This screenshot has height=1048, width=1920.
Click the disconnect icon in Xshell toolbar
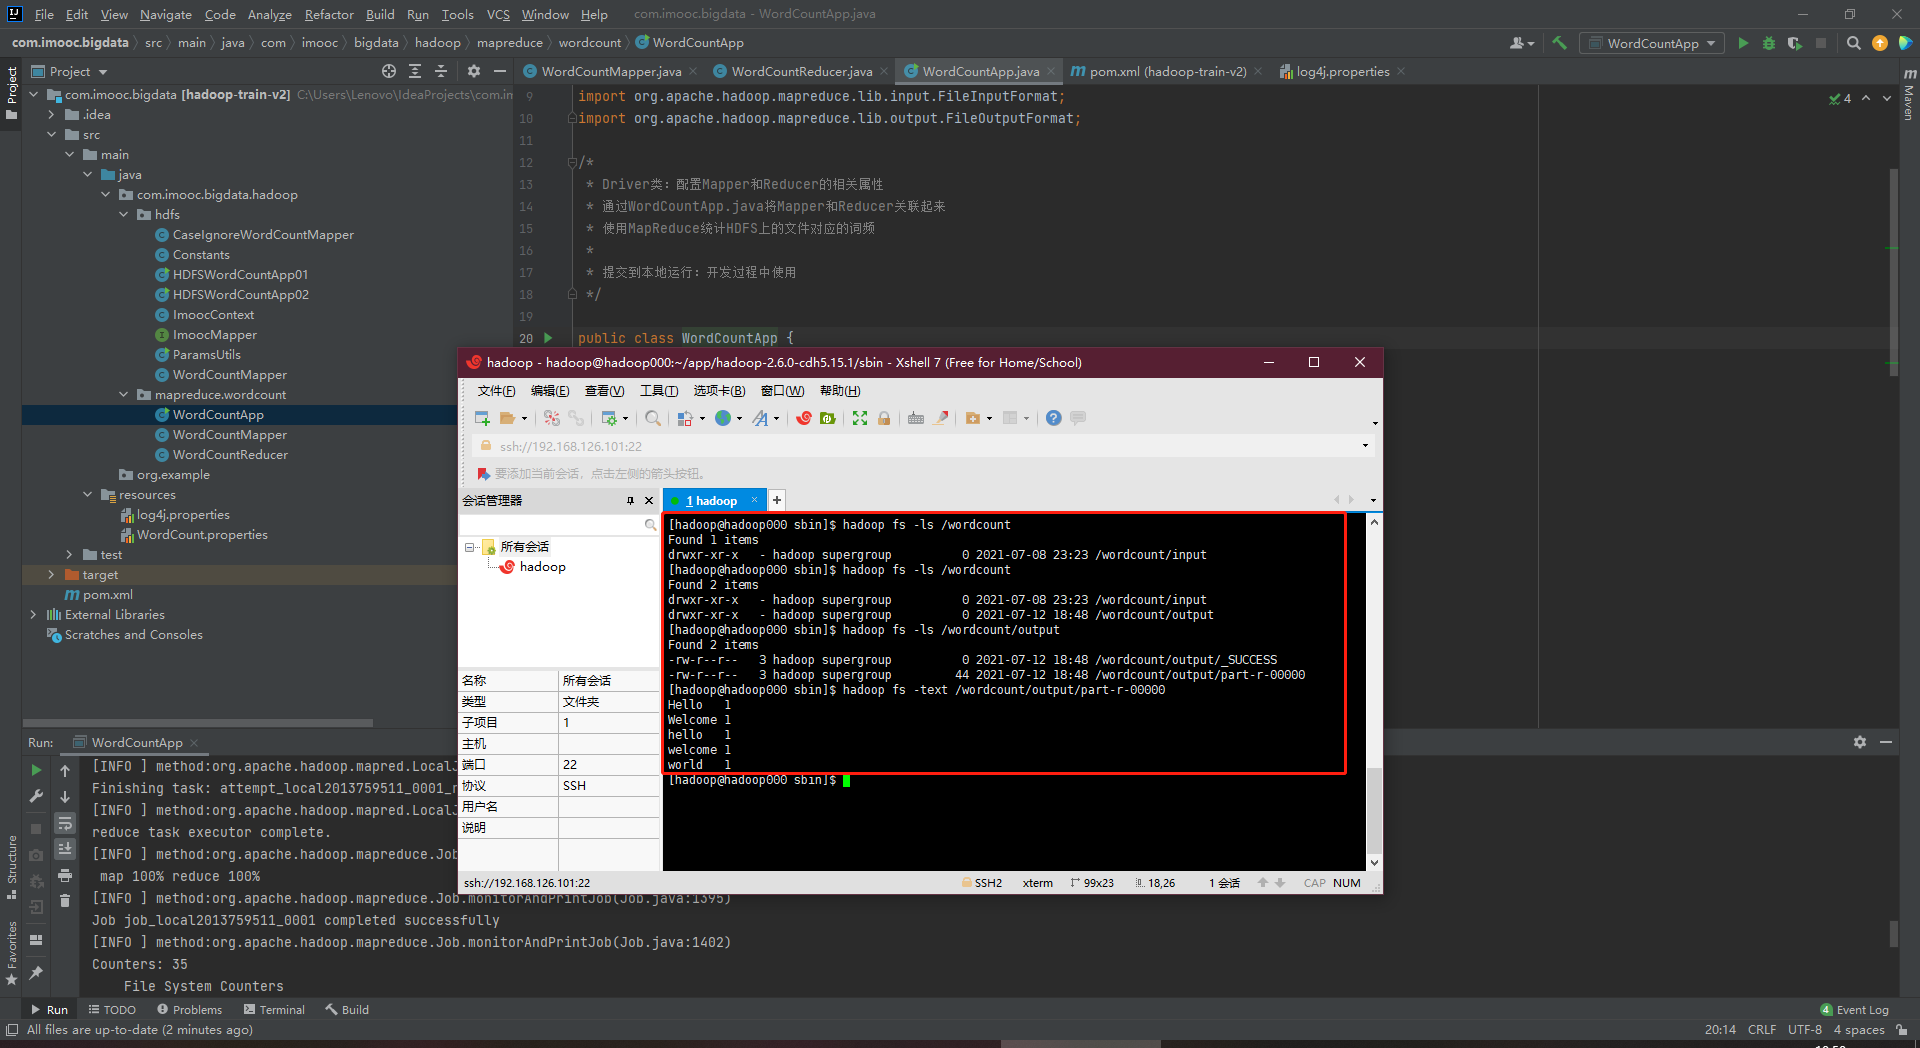click(x=552, y=418)
